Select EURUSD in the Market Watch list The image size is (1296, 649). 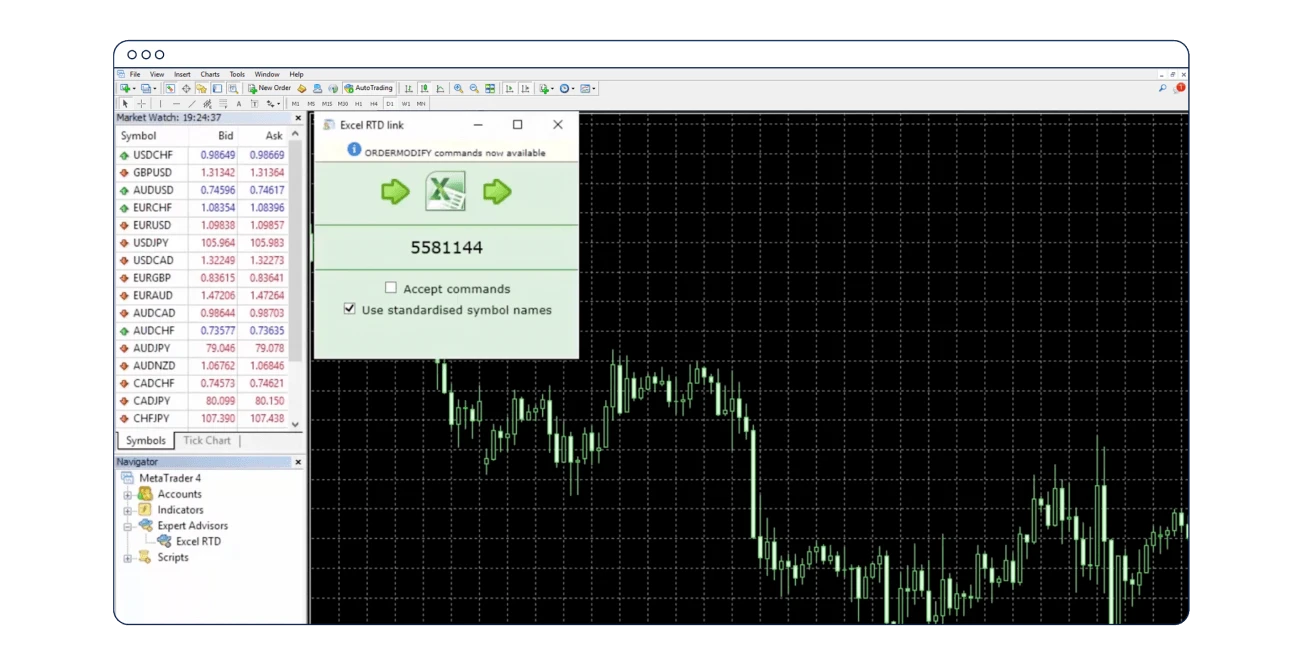pos(150,225)
